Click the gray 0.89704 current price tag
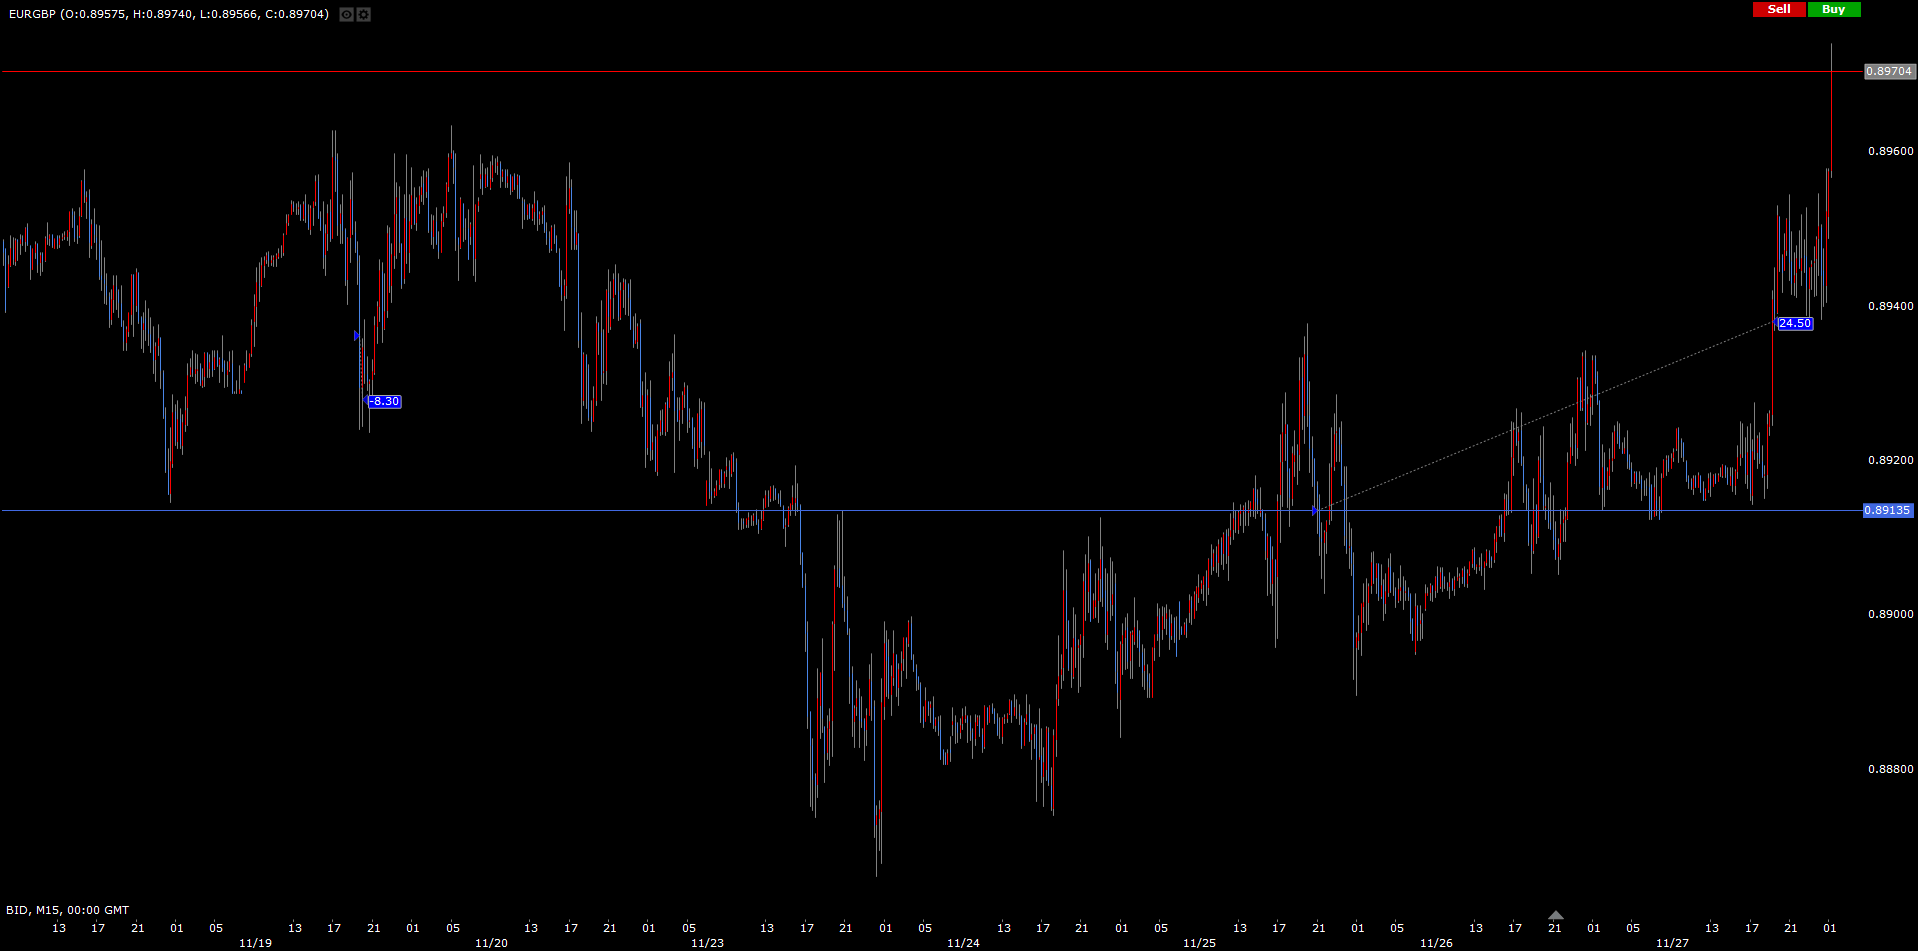 pos(1889,71)
